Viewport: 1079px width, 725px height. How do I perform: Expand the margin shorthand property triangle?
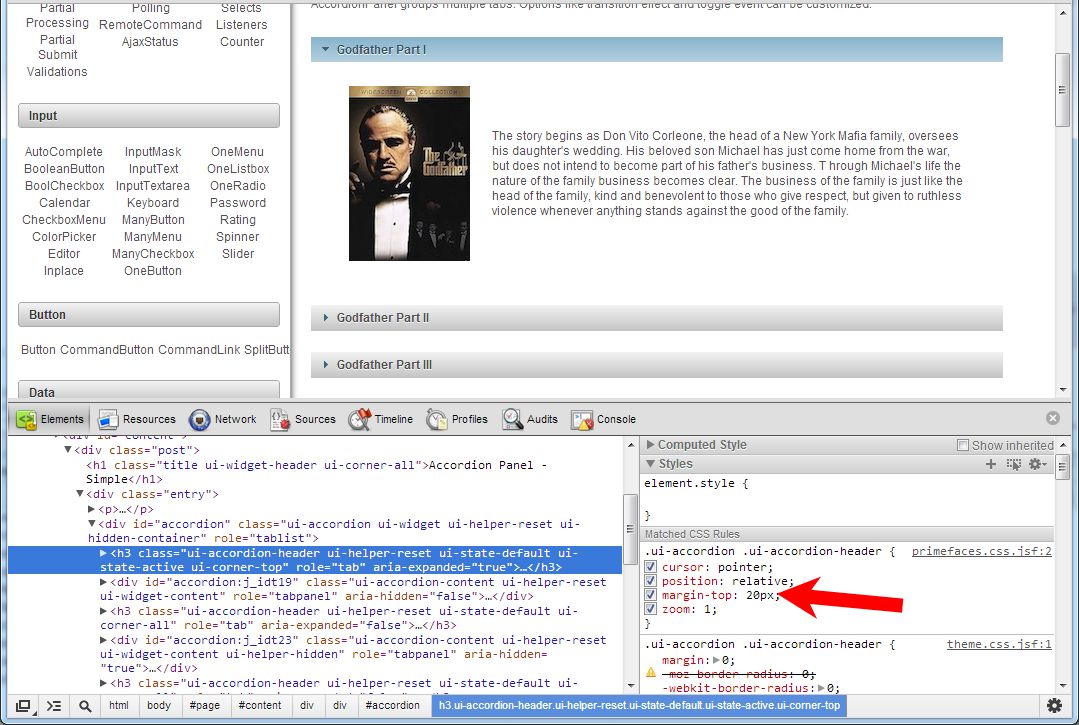(716, 660)
